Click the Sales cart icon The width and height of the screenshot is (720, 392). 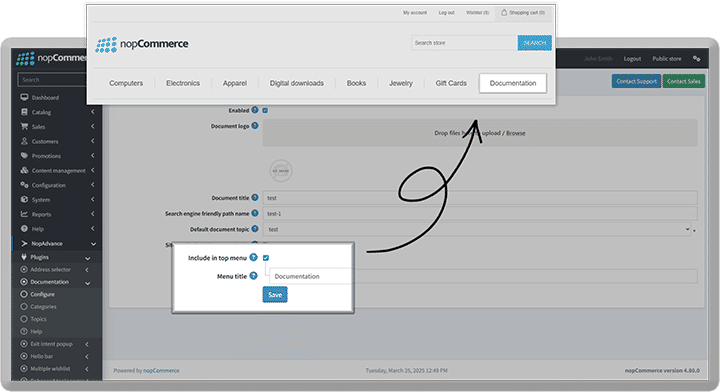[x=24, y=127]
